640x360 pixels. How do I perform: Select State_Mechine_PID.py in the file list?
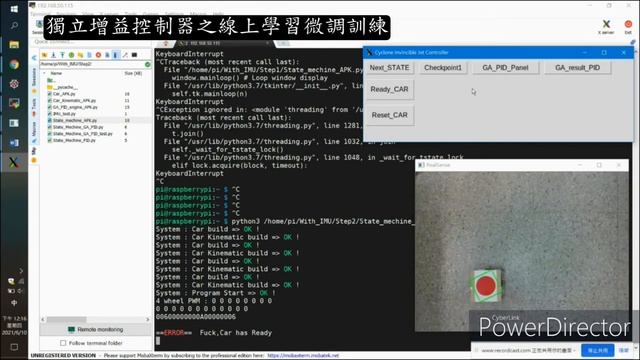71,140
